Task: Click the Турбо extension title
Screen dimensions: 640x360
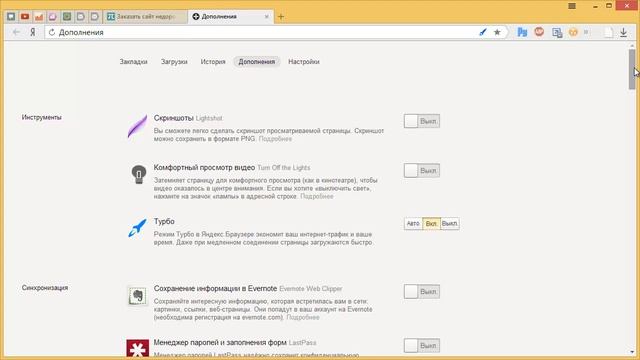Action: point(164,222)
